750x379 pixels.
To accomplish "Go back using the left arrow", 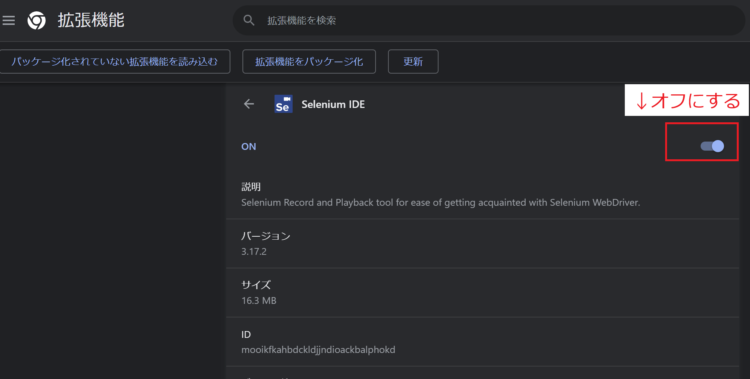I will [x=249, y=104].
